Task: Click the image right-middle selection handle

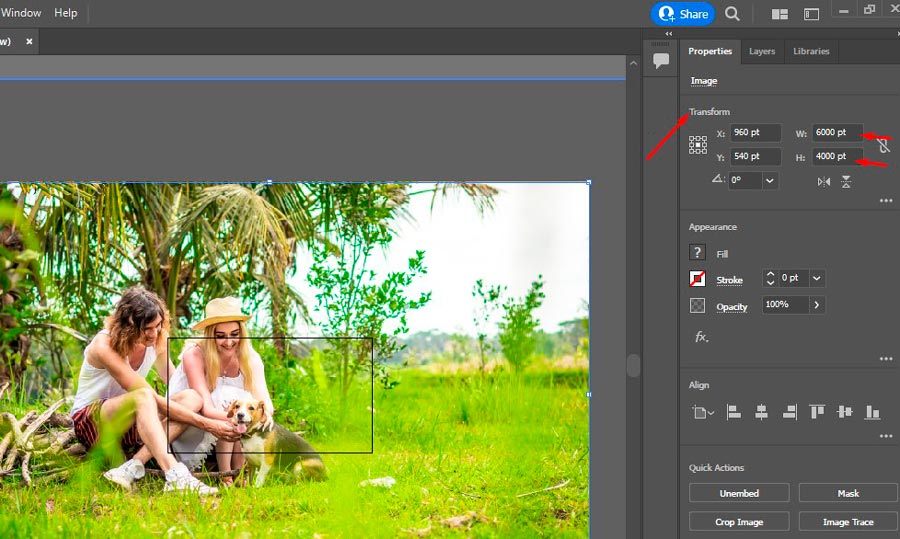Action: (x=589, y=394)
